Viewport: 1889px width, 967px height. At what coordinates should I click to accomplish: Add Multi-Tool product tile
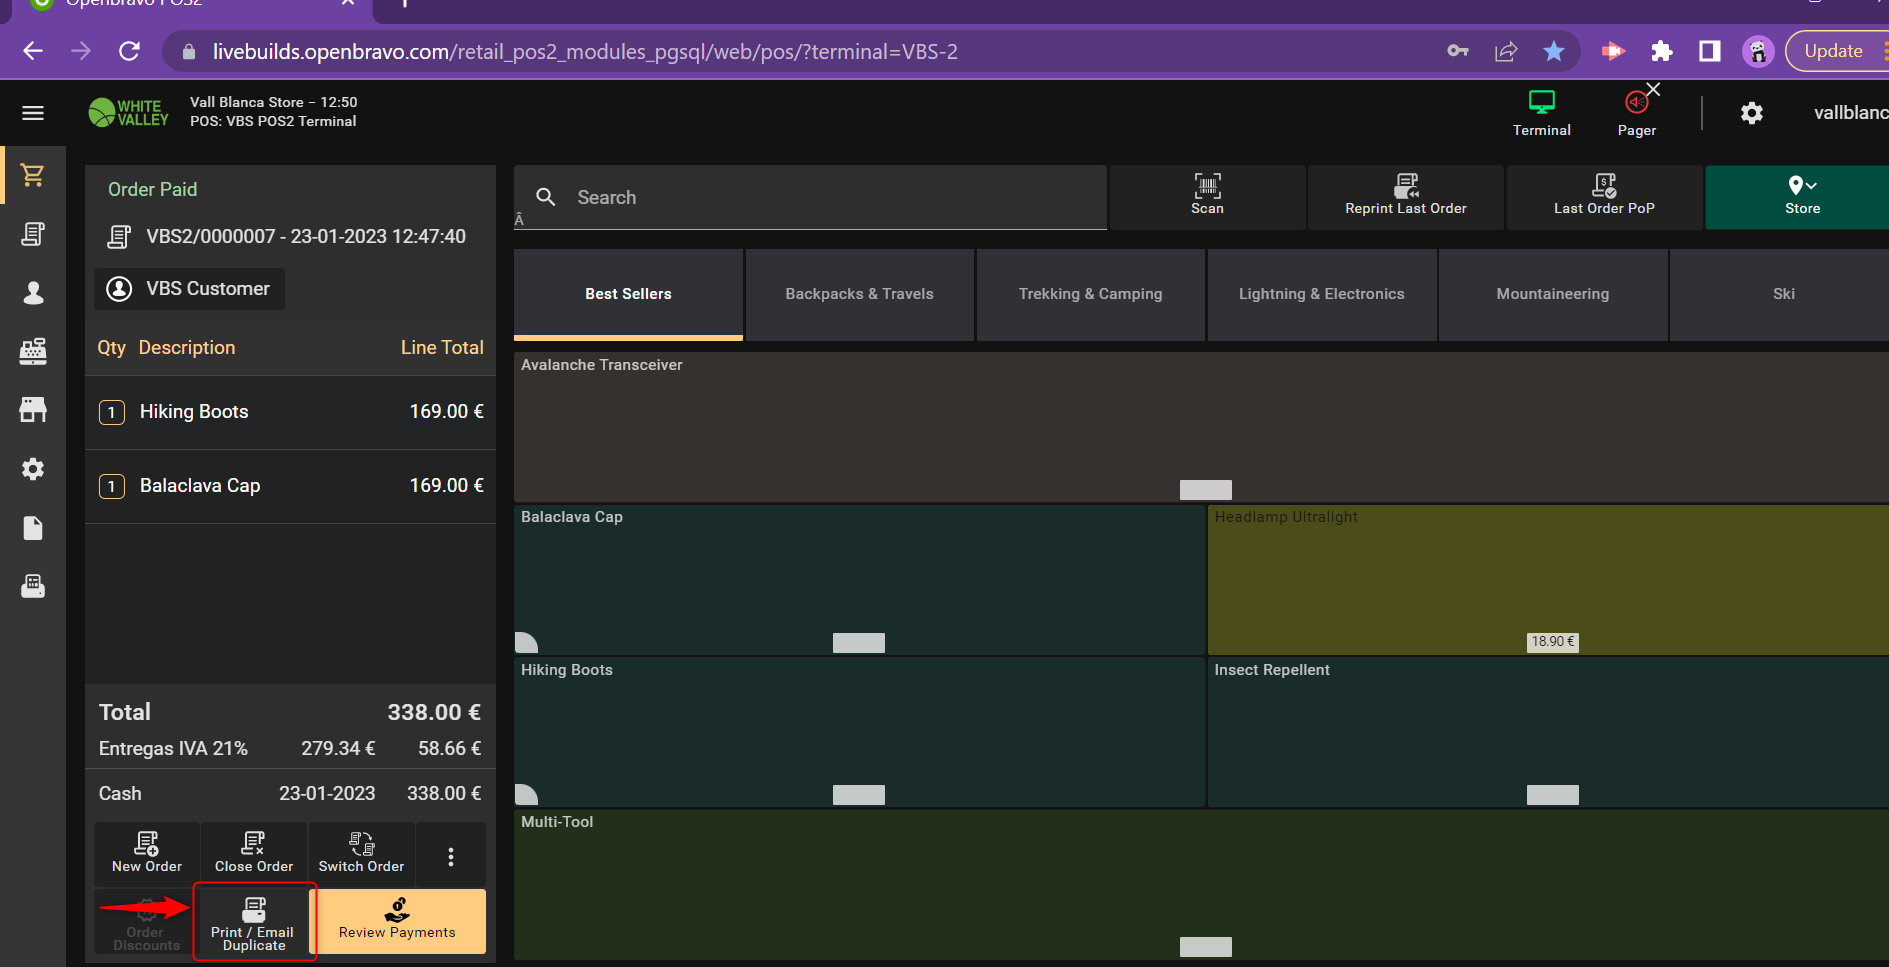1201,885
